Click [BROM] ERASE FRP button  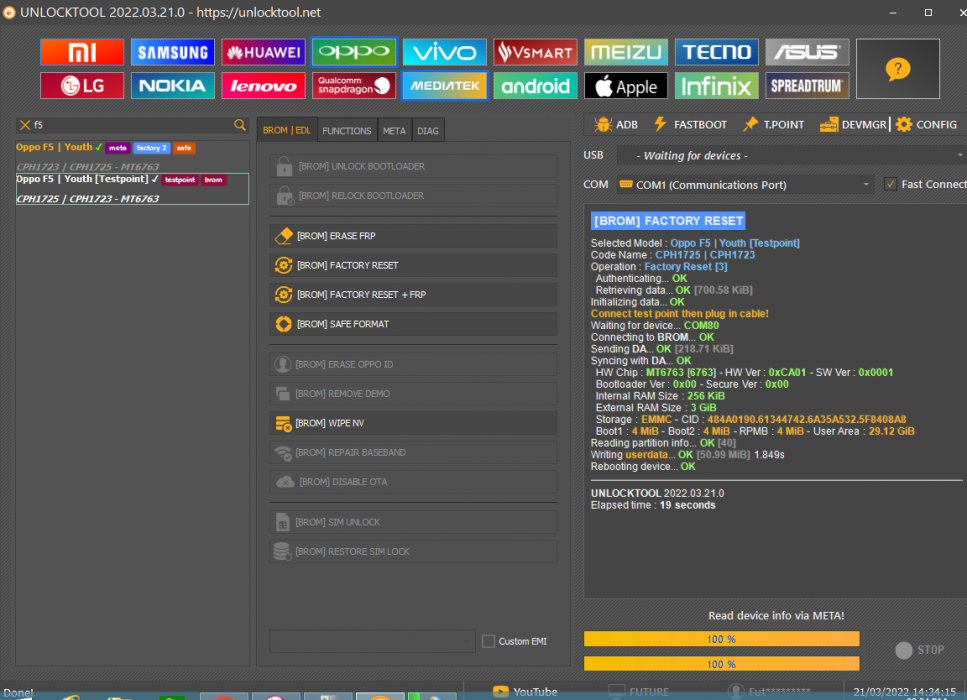[413, 236]
